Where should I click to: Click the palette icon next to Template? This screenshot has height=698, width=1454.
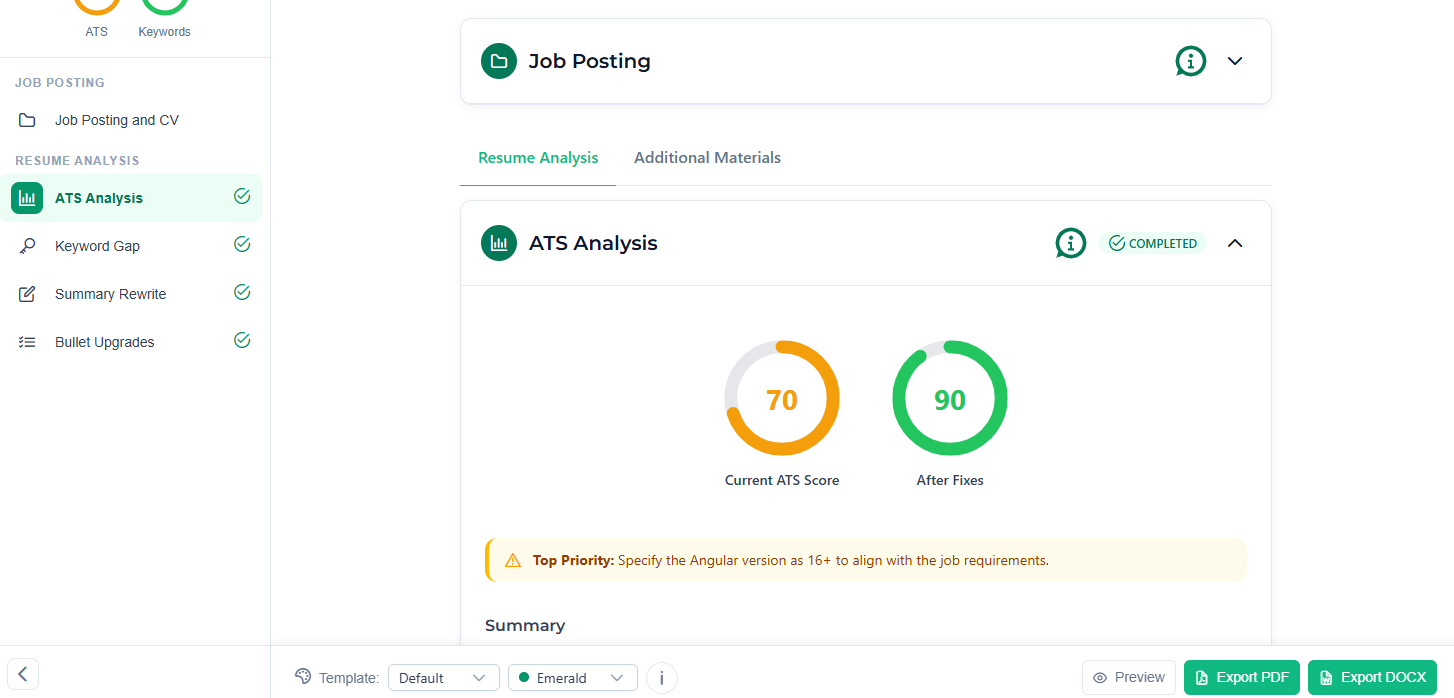tap(303, 677)
